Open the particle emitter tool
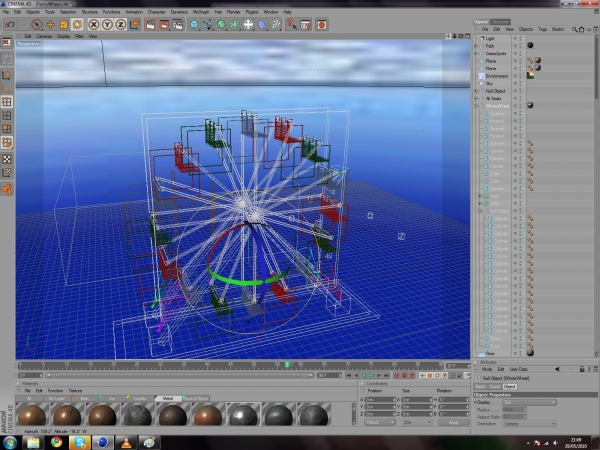This screenshot has width=600, height=450. (x=276, y=25)
